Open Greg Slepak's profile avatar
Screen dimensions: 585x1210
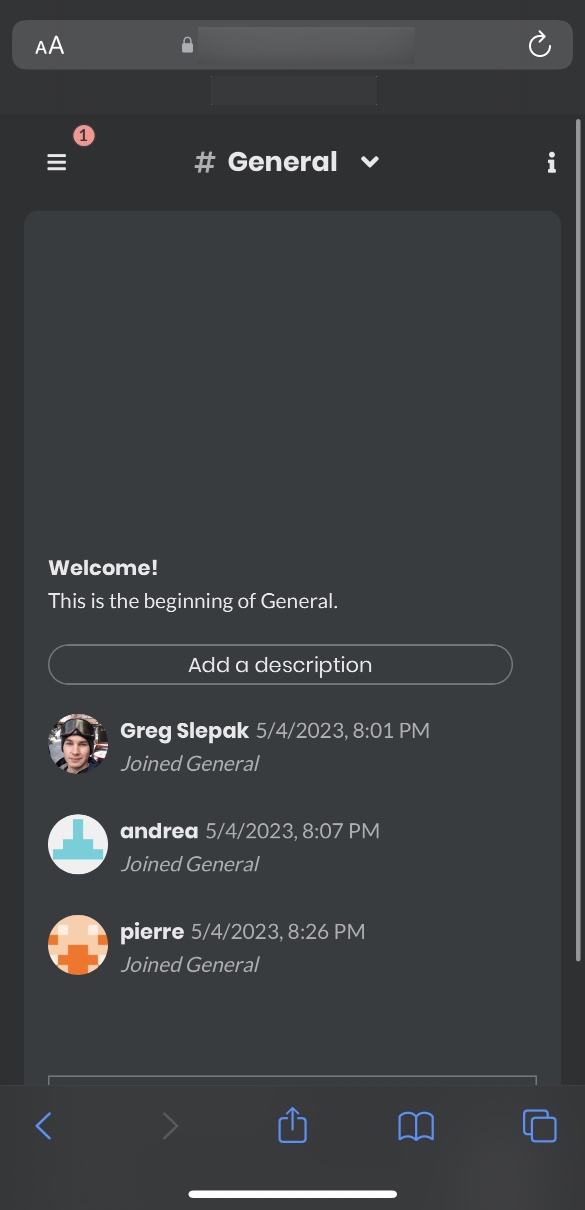tap(78, 744)
